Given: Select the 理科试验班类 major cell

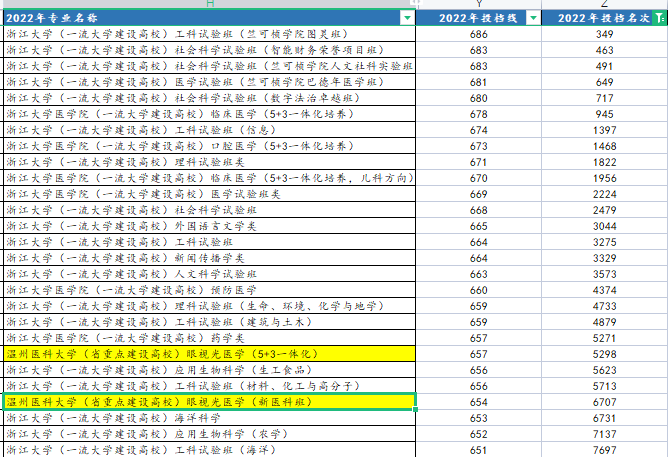Looking at the screenshot, I should (x=209, y=162).
